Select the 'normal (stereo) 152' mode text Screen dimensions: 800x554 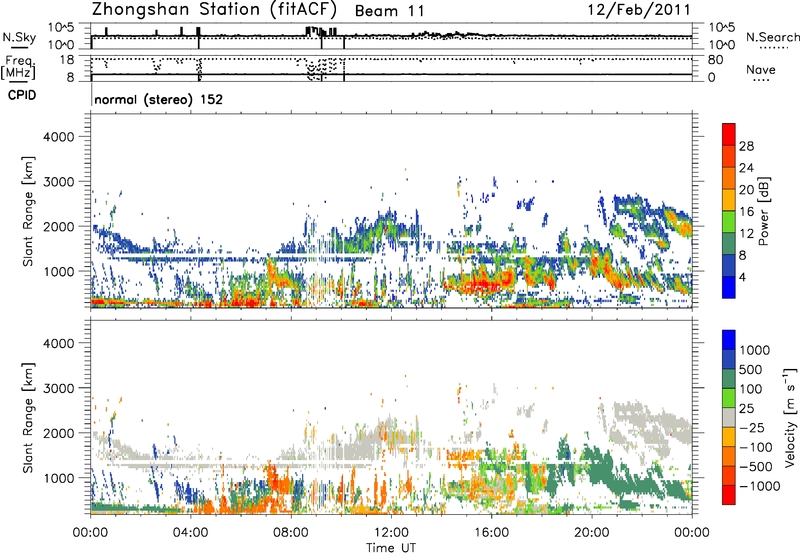click(159, 99)
